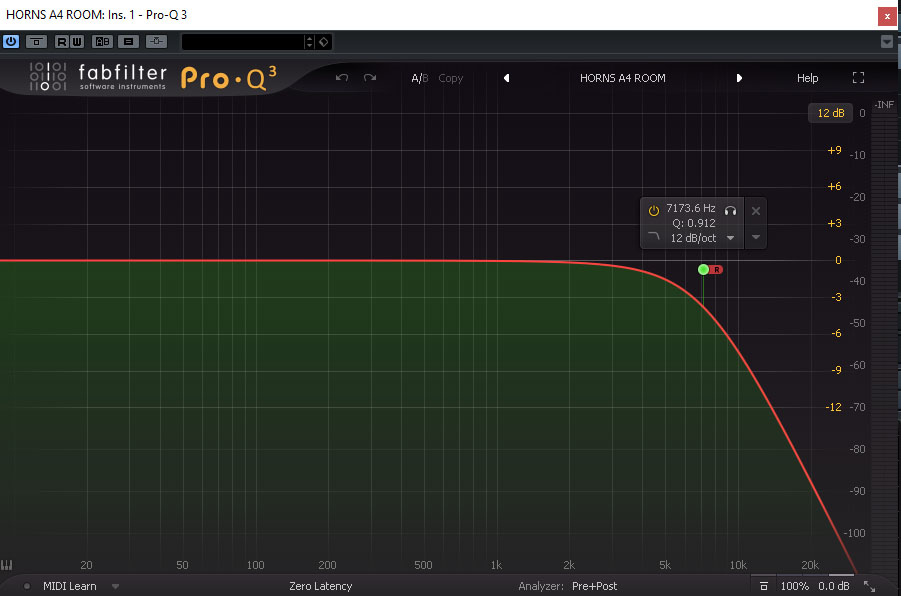
Task: Change the Zero Latency processing mode
Action: 321,586
